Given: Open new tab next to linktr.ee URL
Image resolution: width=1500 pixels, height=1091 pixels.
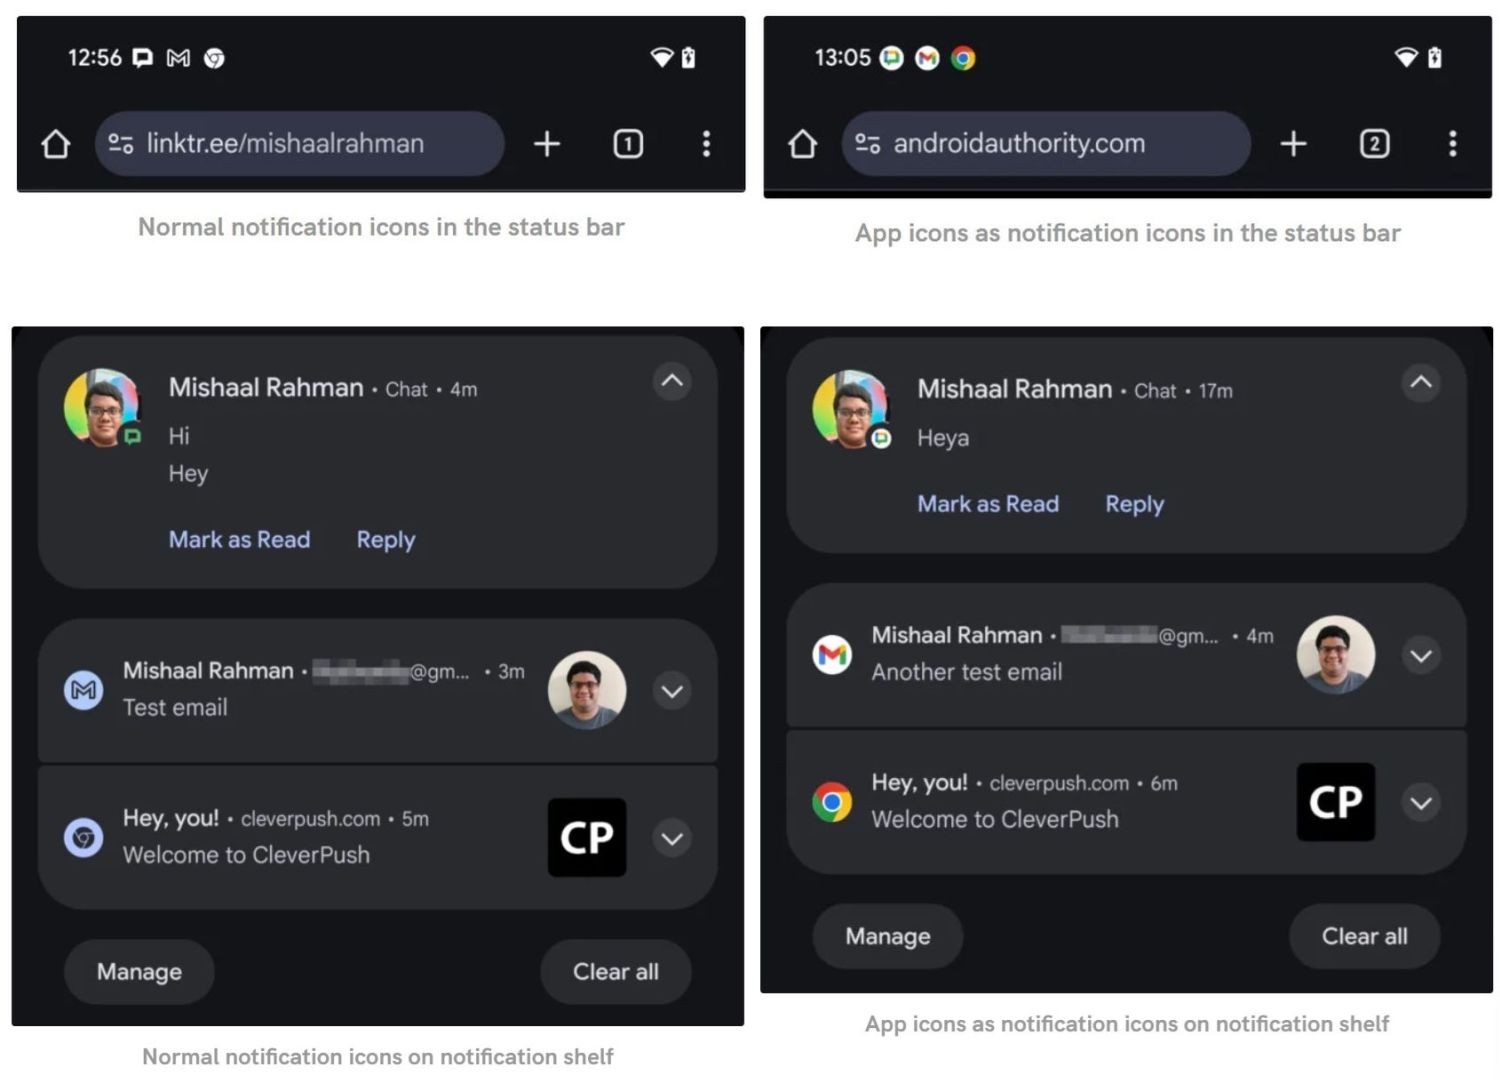Looking at the screenshot, I should (x=547, y=144).
